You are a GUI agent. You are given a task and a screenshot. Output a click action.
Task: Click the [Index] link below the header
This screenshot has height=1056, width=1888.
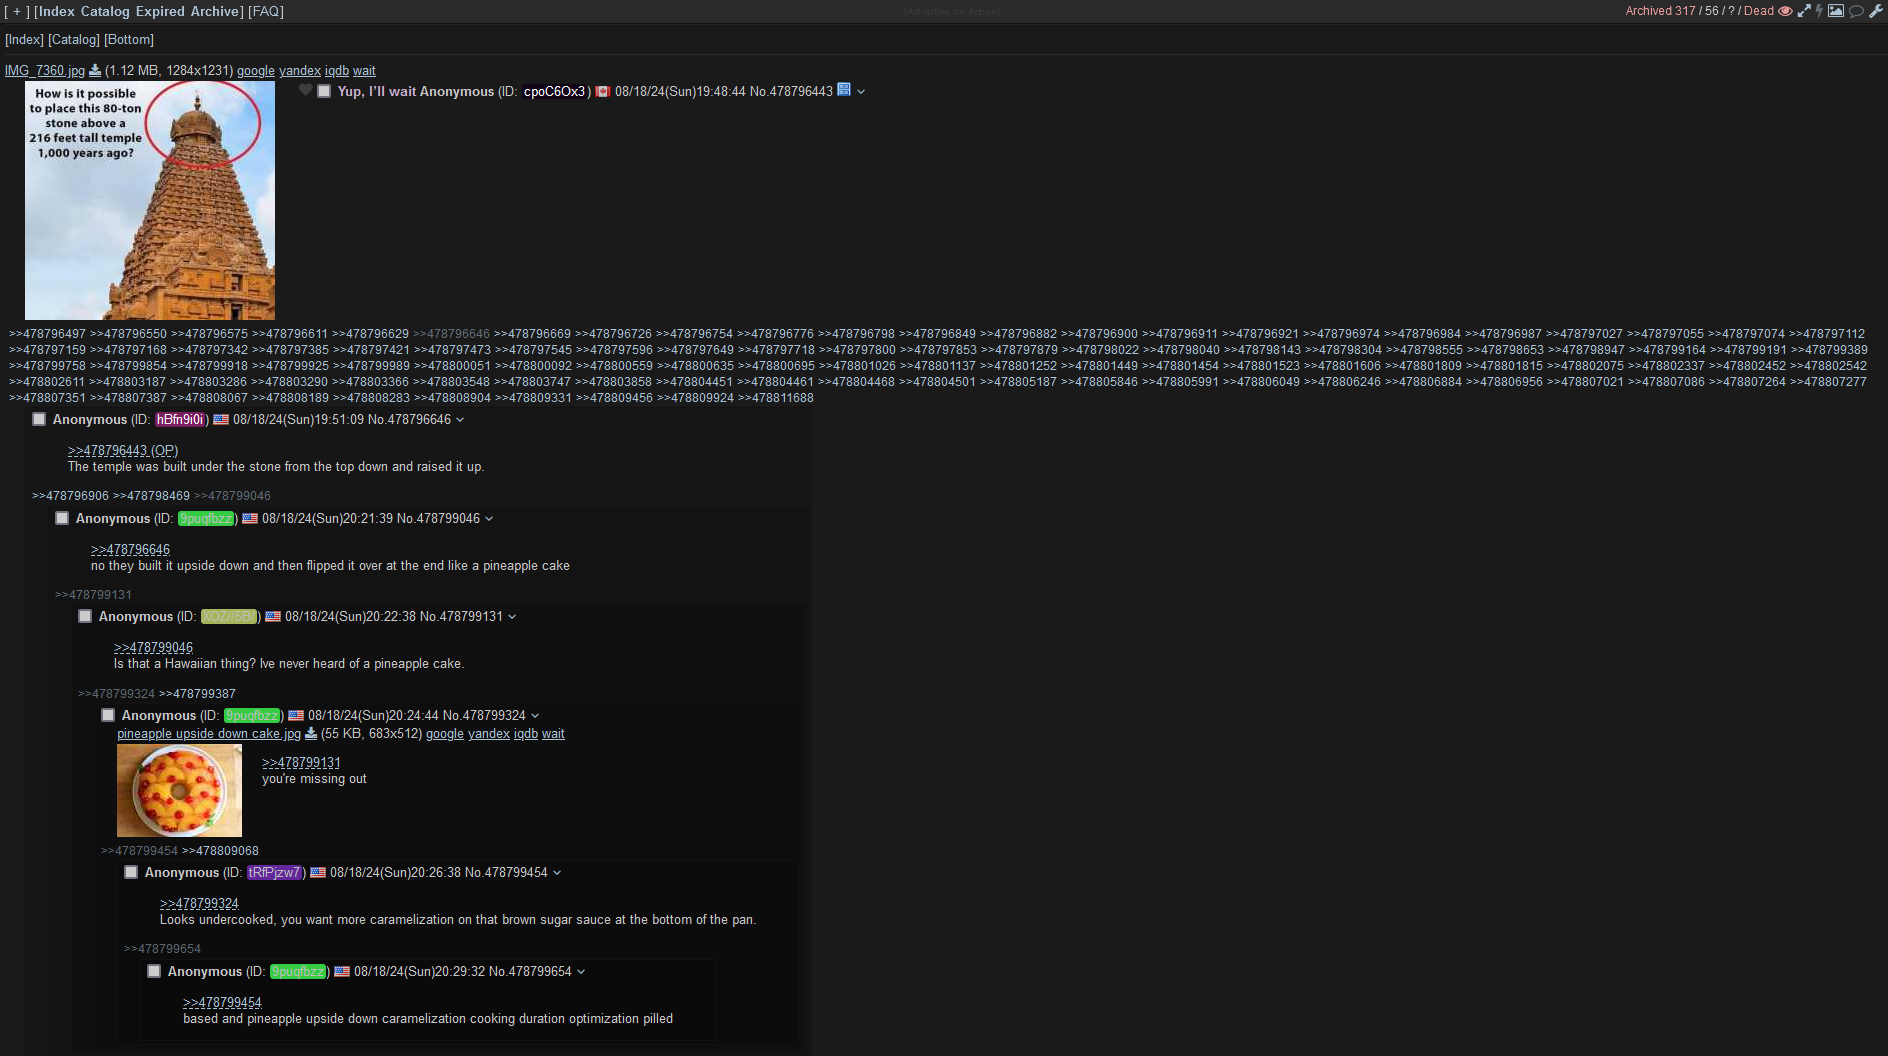point(24,39)
